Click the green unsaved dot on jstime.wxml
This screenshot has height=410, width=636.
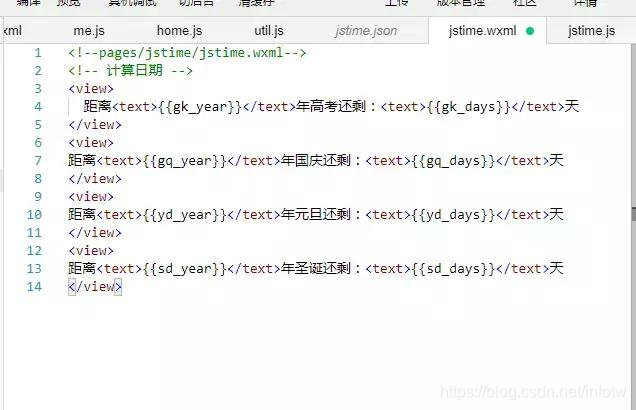pos(530,31)
